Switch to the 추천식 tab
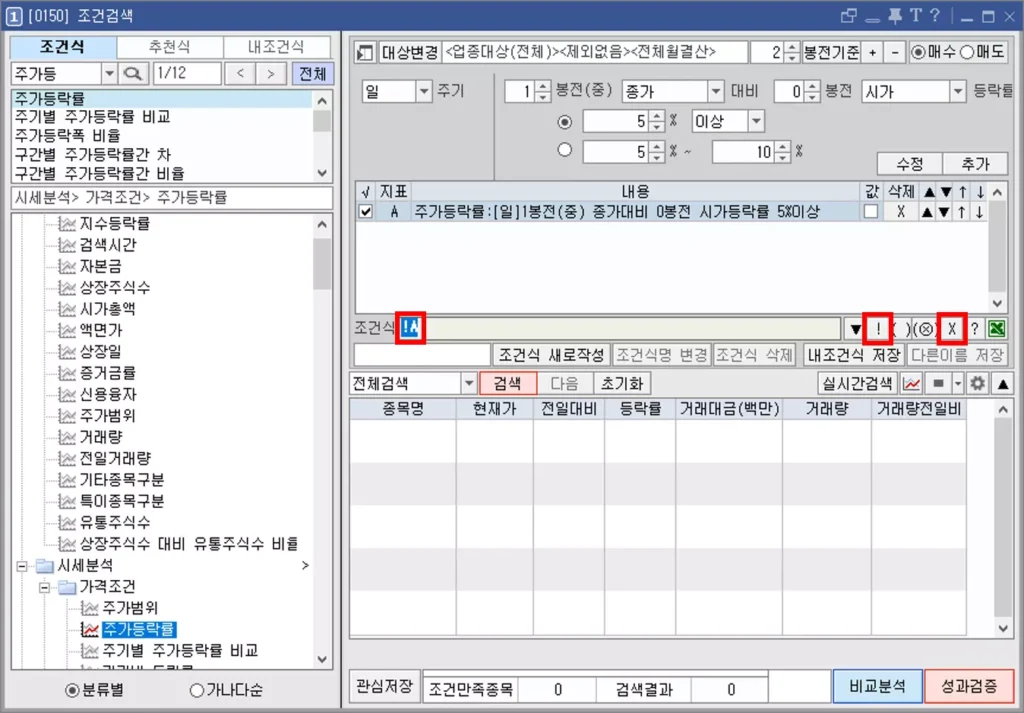The image size is (1024, 713). pyautogui.click(x=170, y=47)
